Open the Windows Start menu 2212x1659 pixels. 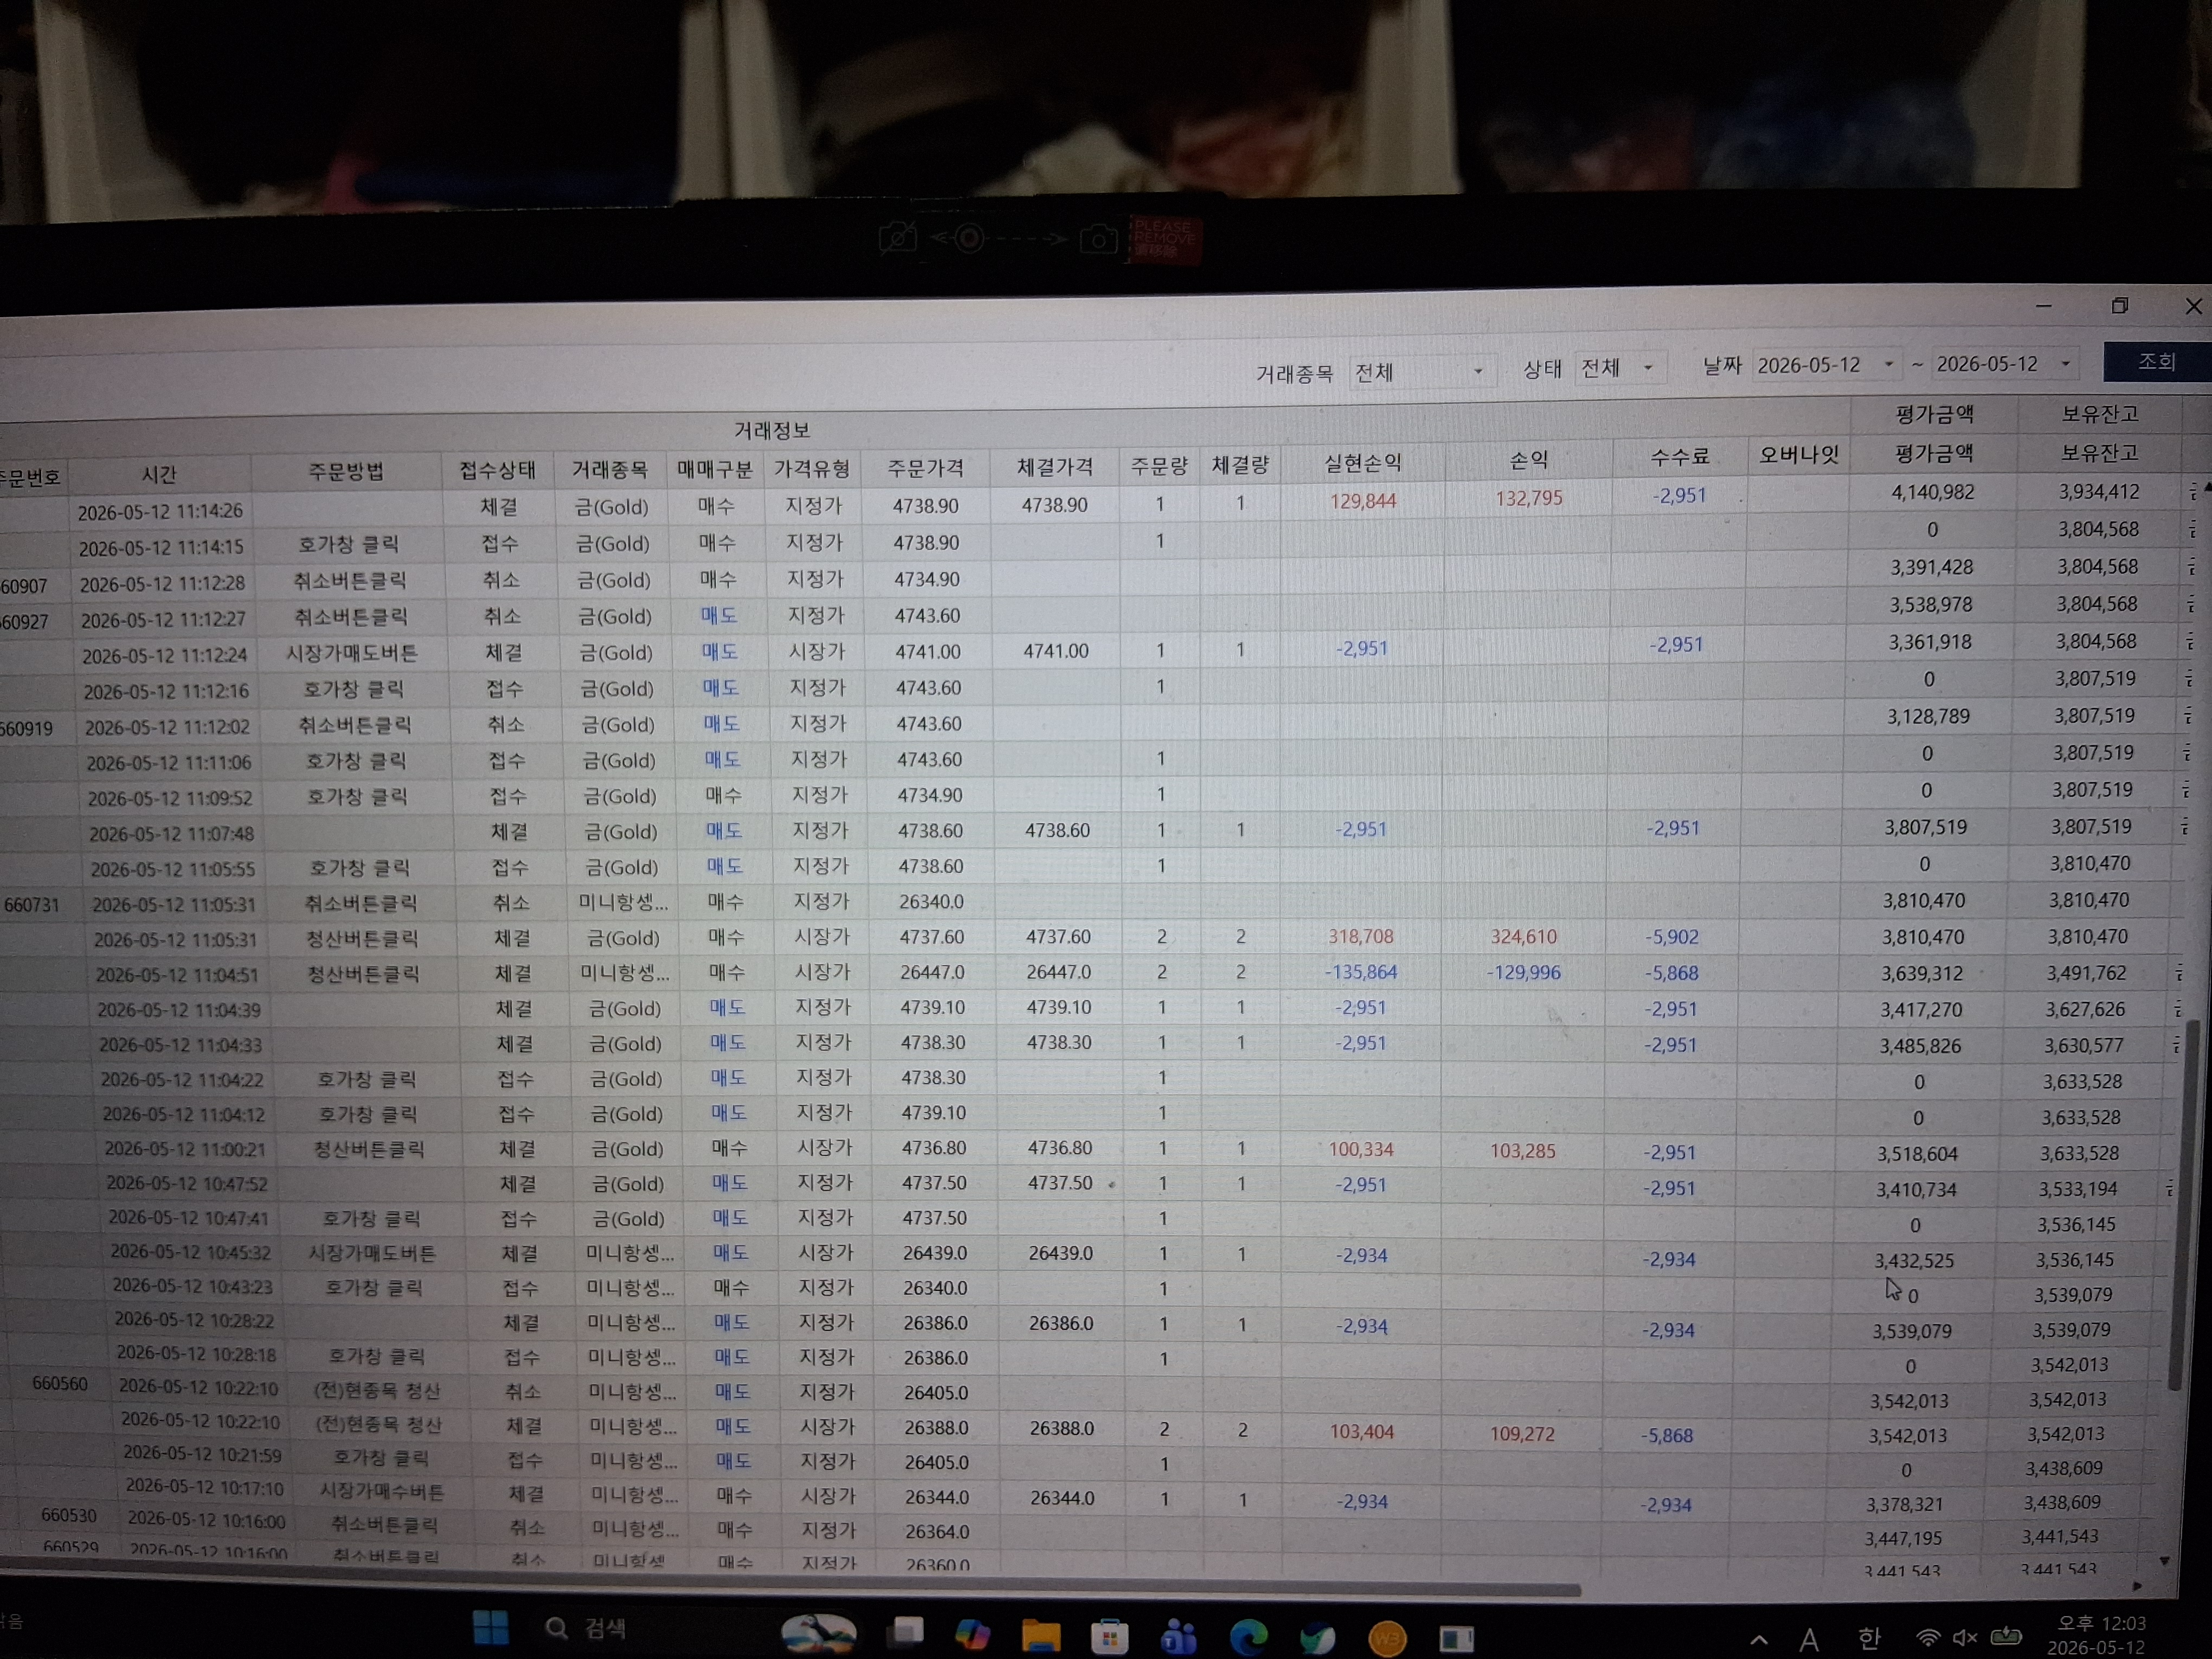(490, 1627)
